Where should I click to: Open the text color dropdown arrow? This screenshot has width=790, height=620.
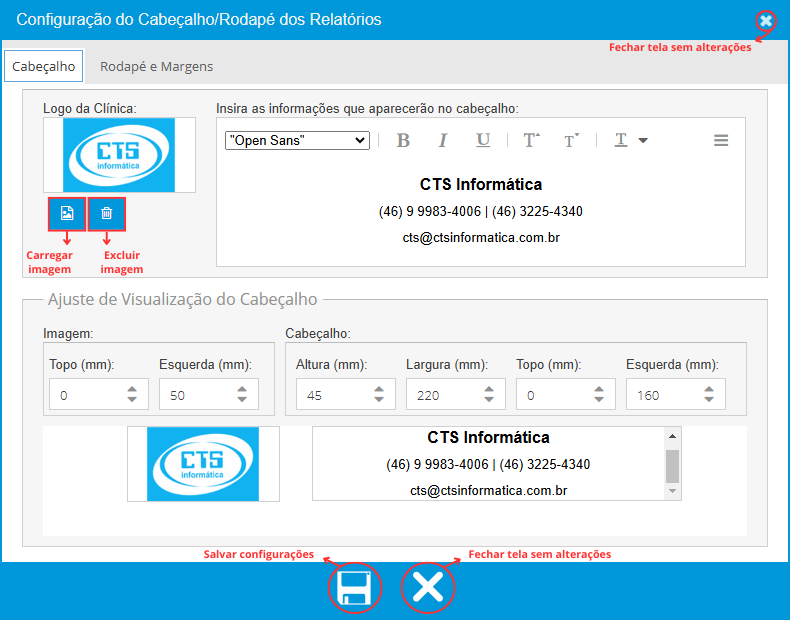coord(643,141)
